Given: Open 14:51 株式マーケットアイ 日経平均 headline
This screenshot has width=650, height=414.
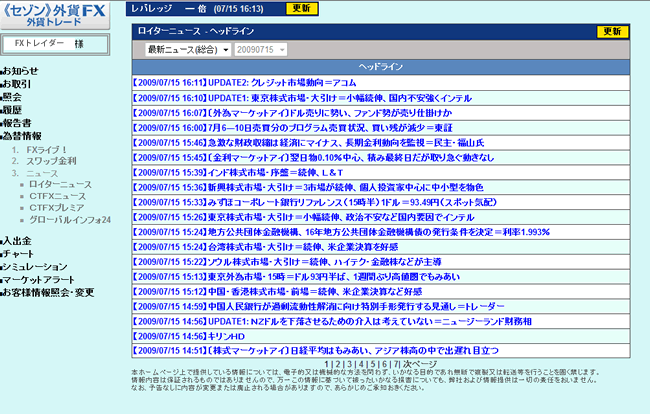Looking at the screenshot, I should coord(315,351).
